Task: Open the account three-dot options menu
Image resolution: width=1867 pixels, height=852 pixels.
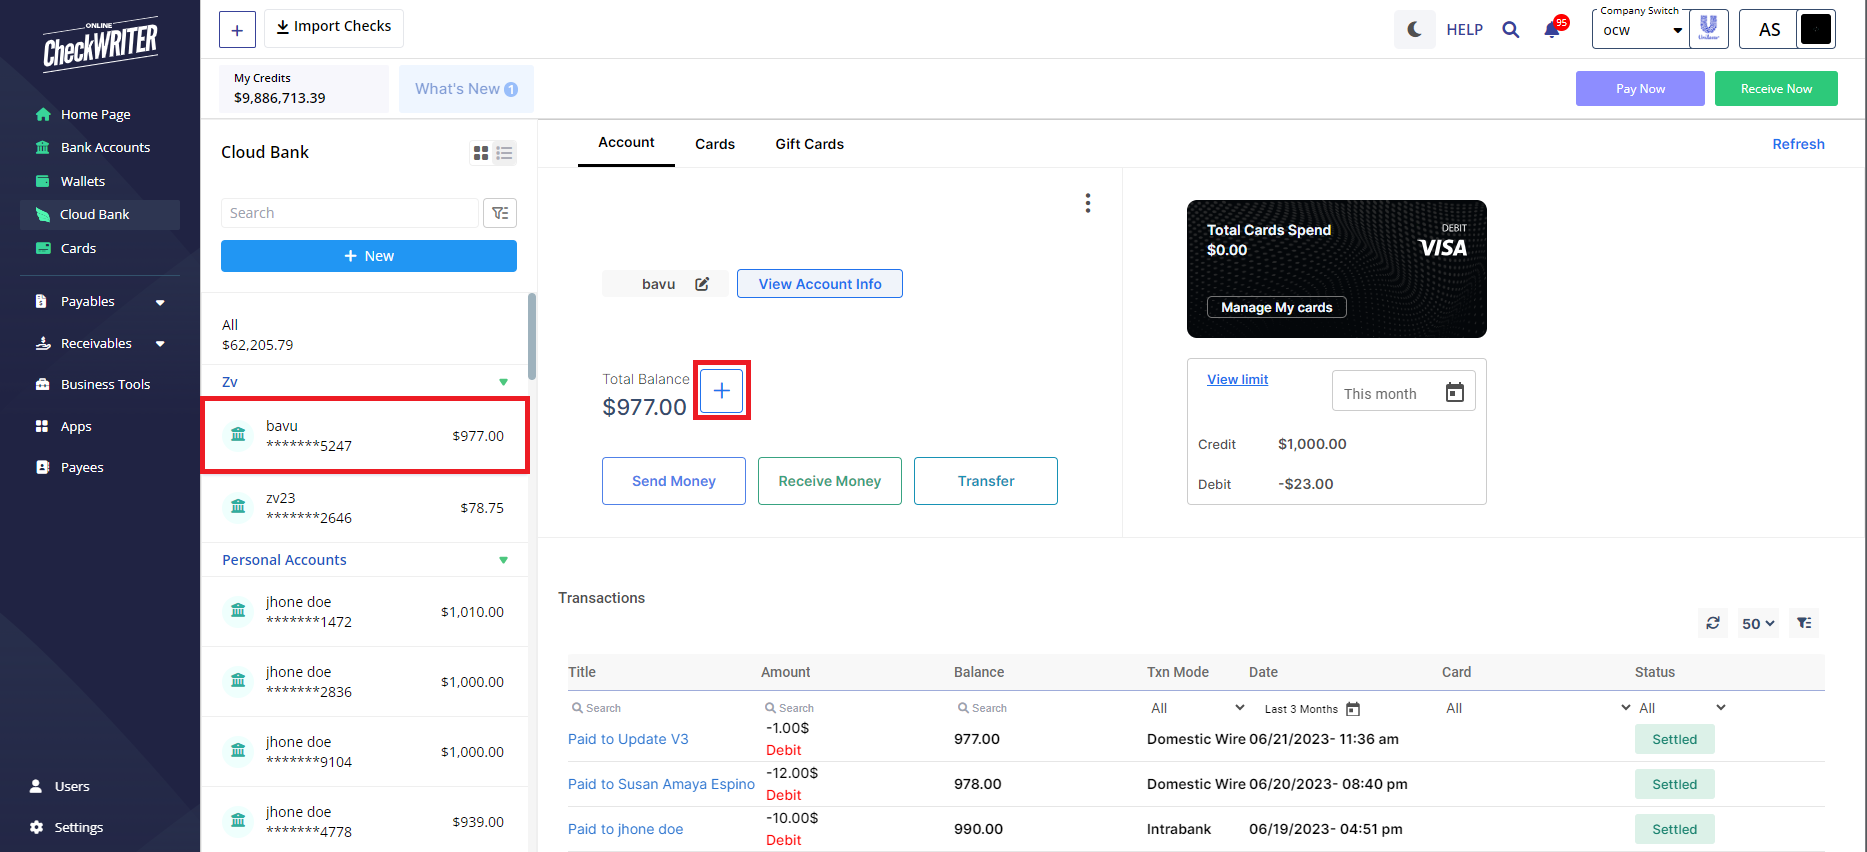Action: pos(1087,203)
